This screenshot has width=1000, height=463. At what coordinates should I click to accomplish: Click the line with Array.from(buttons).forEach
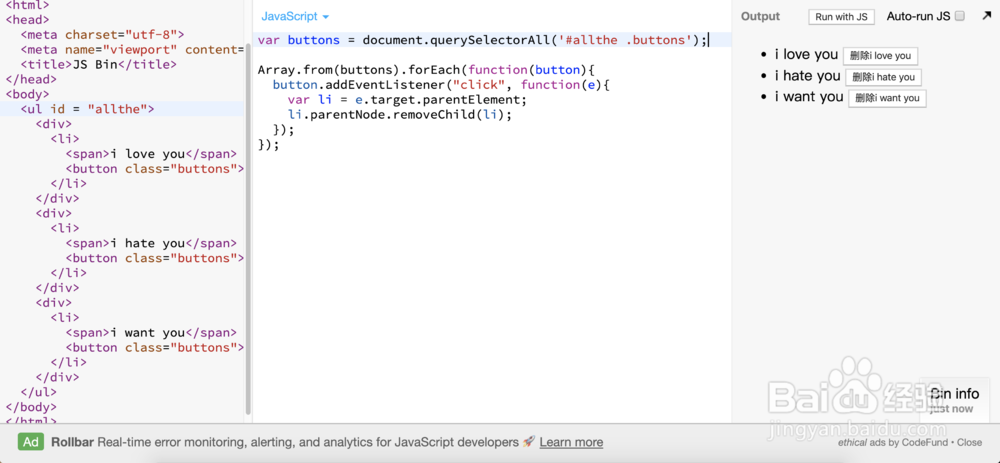click(x=426, y=70)
